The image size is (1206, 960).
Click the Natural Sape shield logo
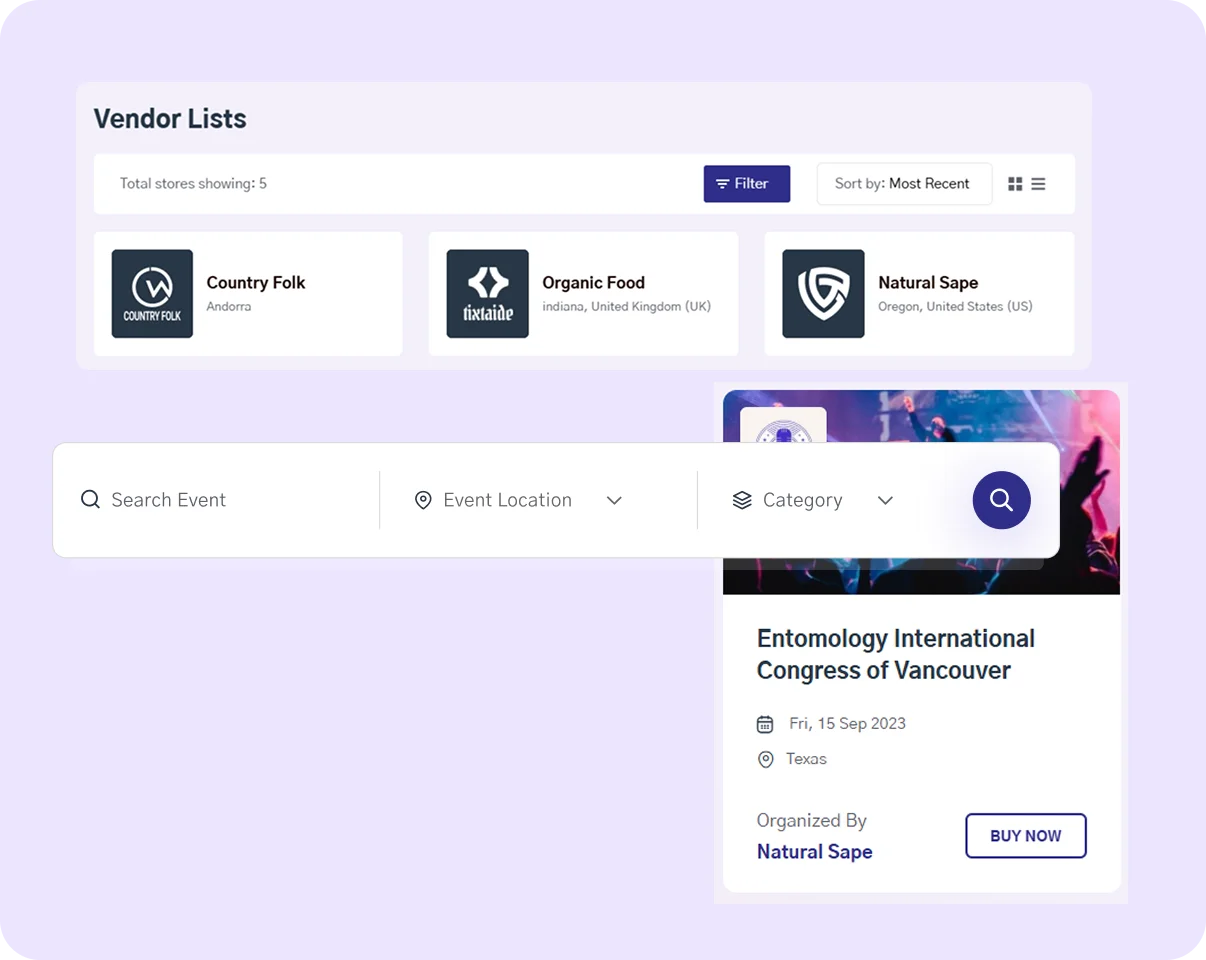point(823,293)
